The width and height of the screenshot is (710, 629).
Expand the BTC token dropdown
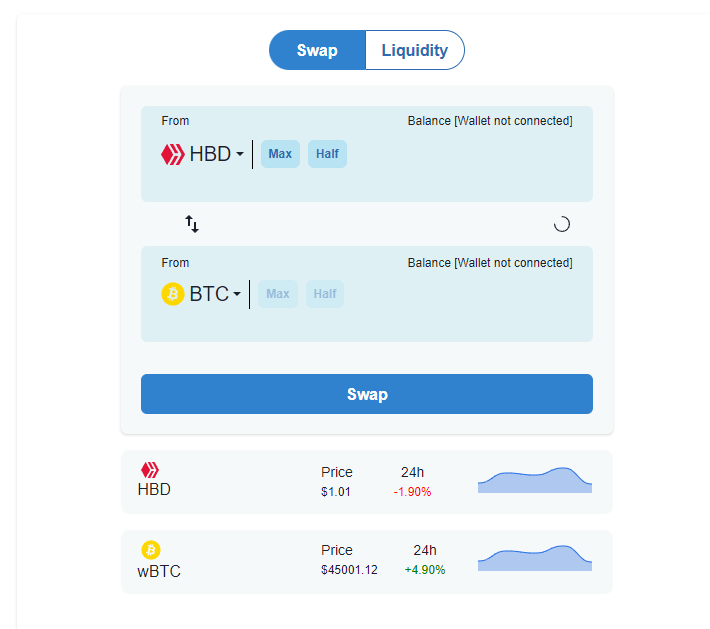pyautogui.click(x=215, y=294)
